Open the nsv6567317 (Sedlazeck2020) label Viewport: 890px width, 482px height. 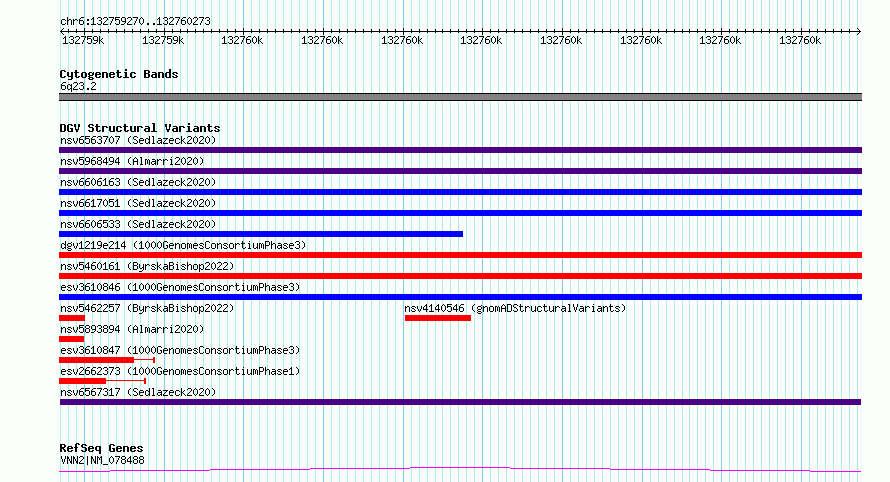pyautogui.click(x=138, y=392)
